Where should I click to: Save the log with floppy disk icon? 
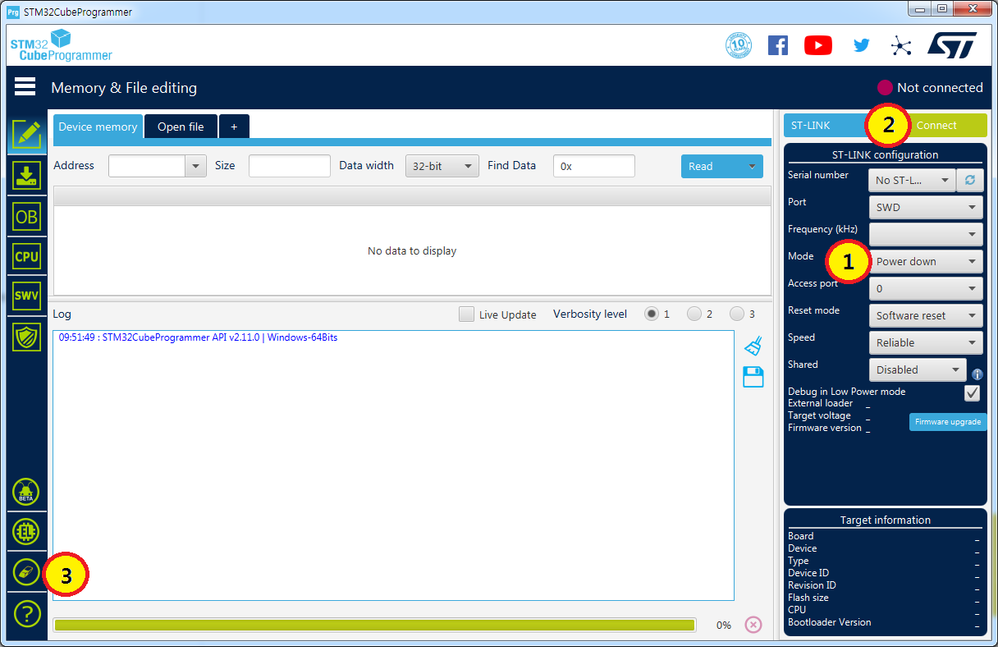click(x=754, y=377)
